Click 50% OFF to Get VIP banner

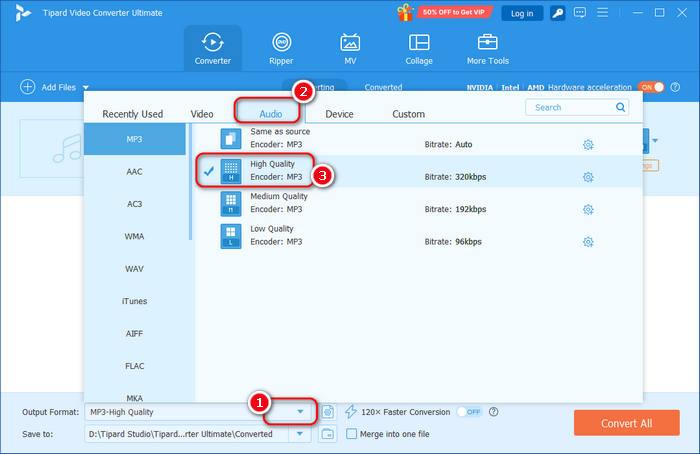[454, 12]
